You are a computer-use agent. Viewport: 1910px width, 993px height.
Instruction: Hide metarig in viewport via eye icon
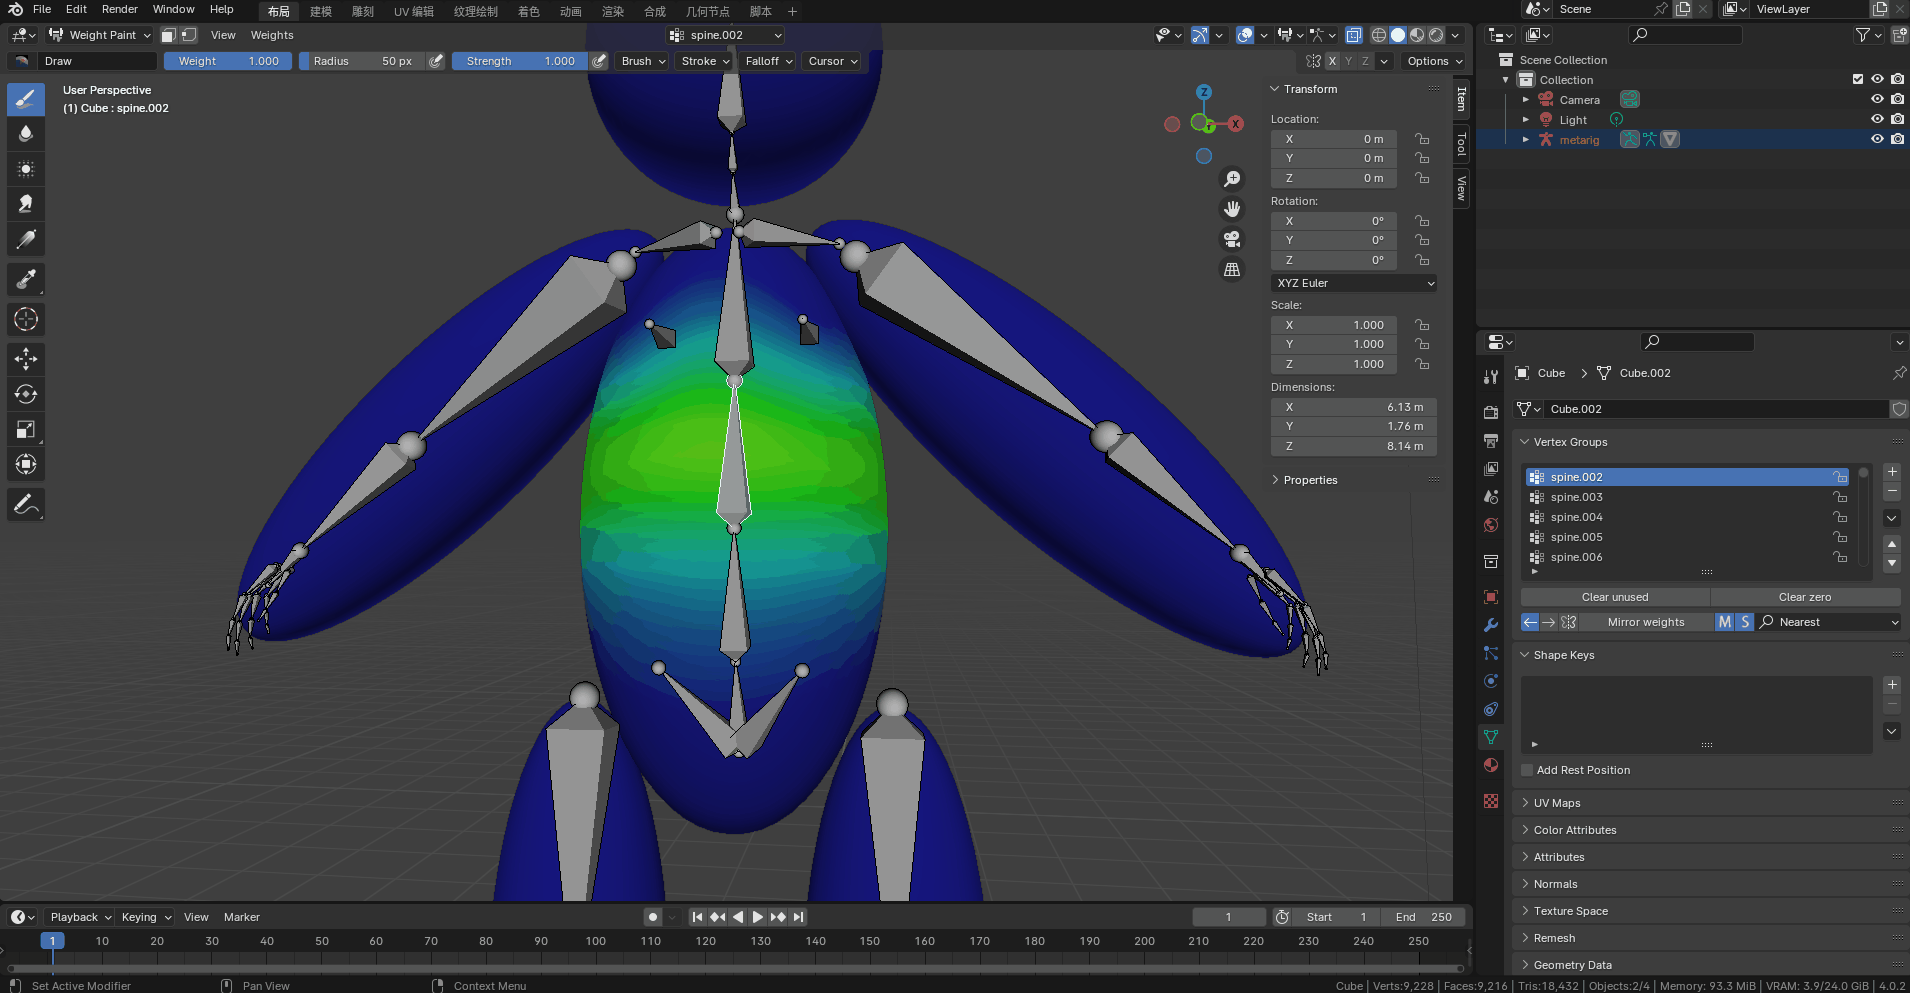(1877, 139)
